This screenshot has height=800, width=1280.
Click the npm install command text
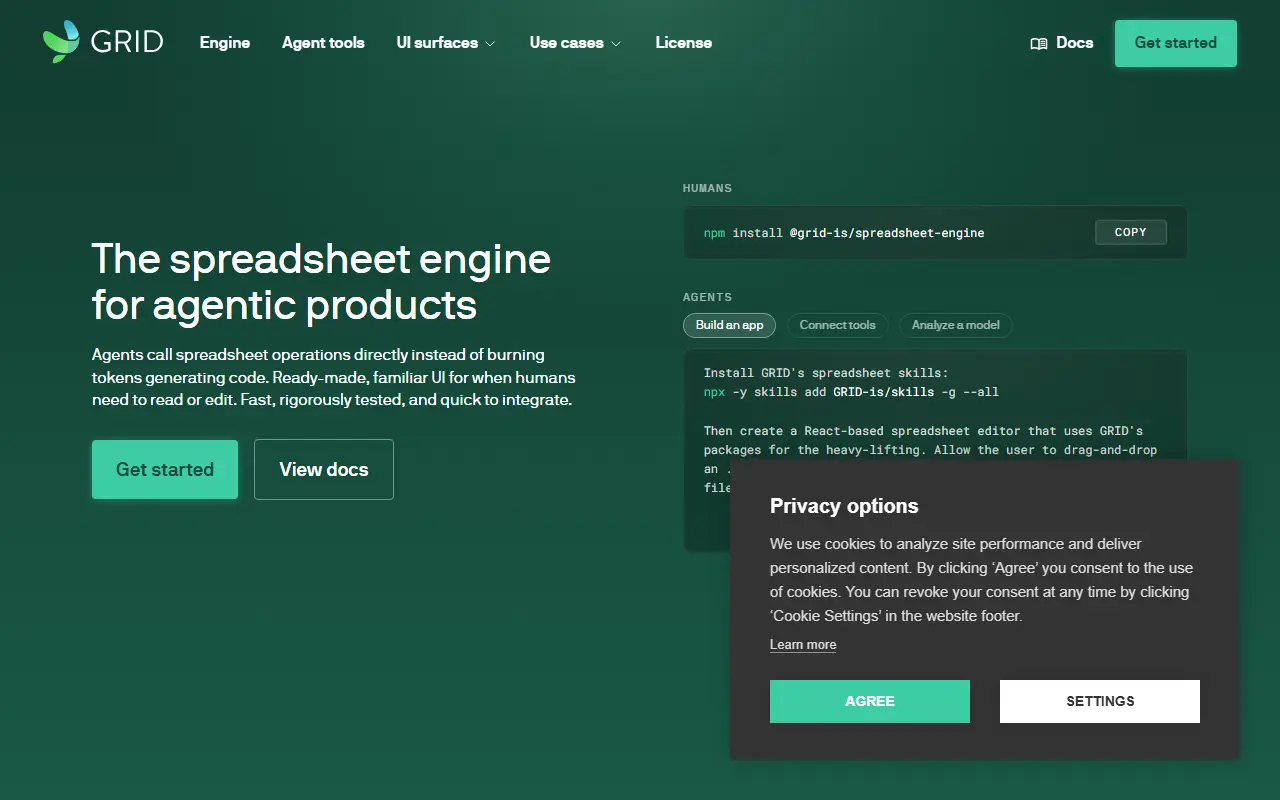click(844, 233)
